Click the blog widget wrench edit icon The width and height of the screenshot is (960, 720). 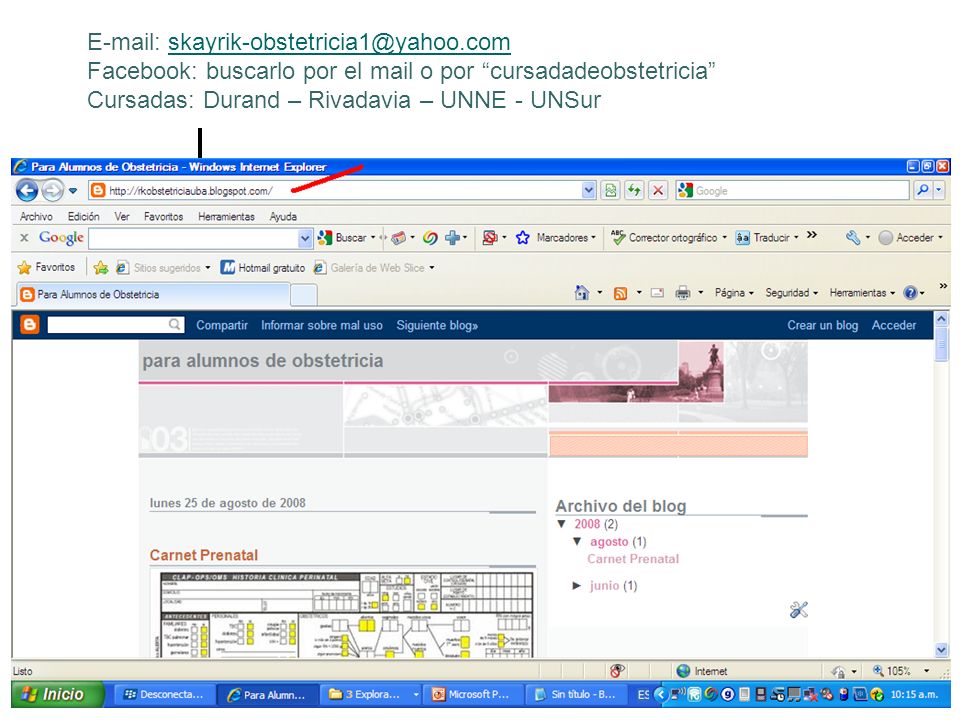[798, 609]
